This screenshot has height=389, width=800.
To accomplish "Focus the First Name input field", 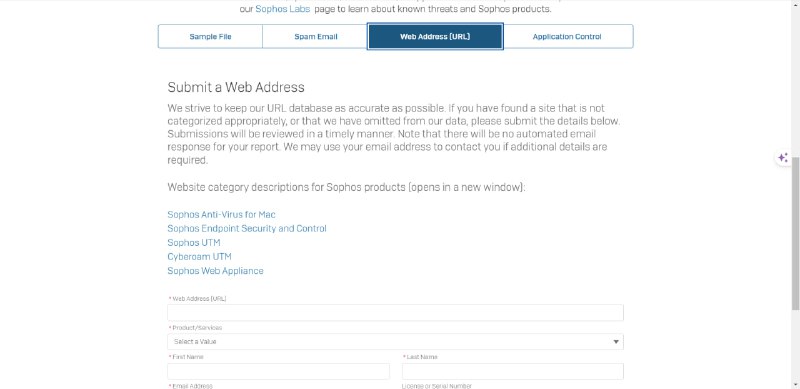I will (x=279, y=371).
